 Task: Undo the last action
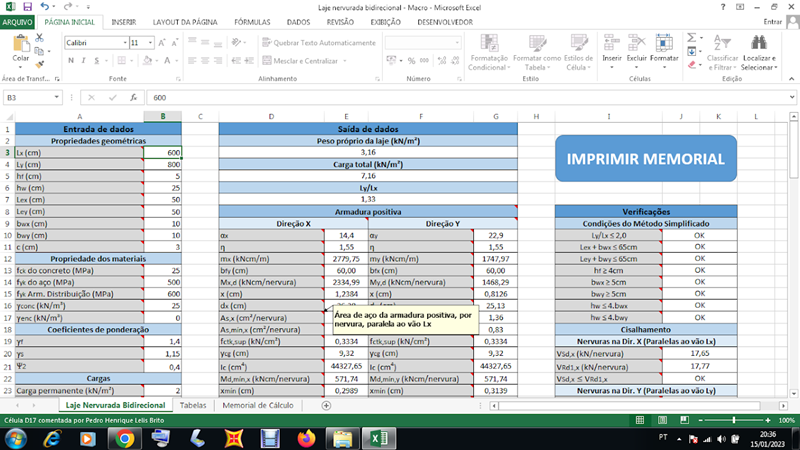click(44, 7)
